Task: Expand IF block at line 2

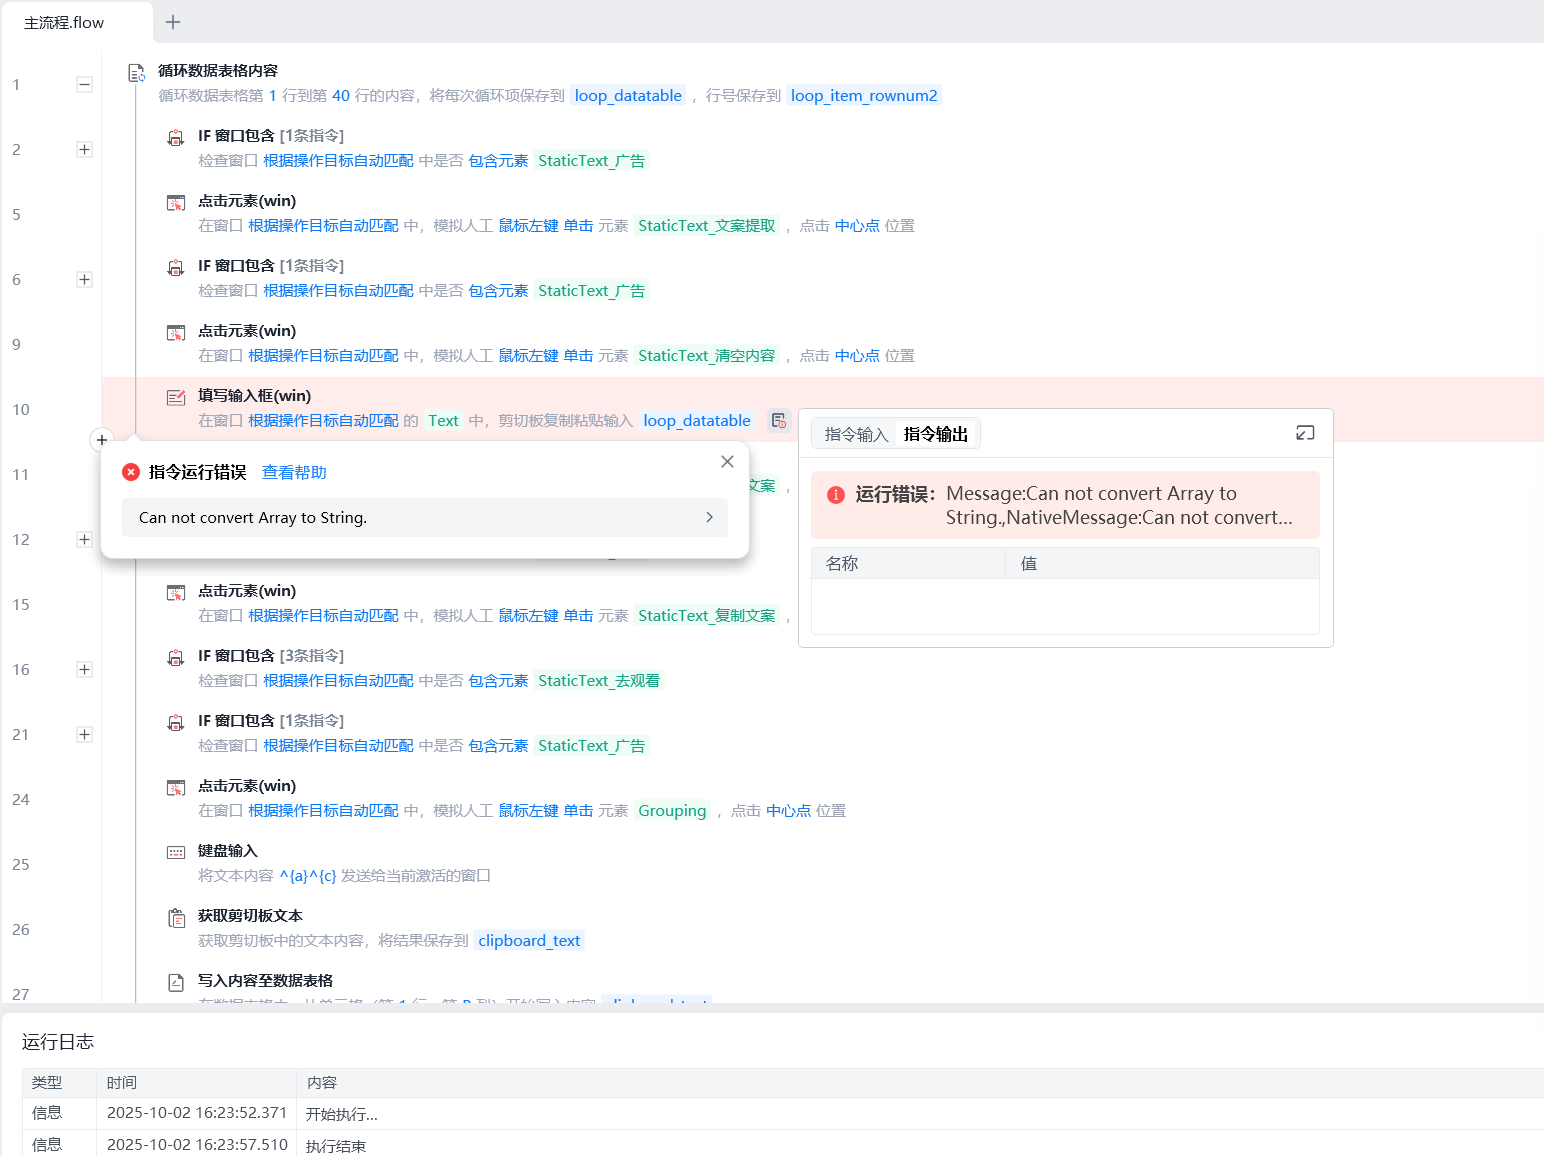Action: coord(85,150)
